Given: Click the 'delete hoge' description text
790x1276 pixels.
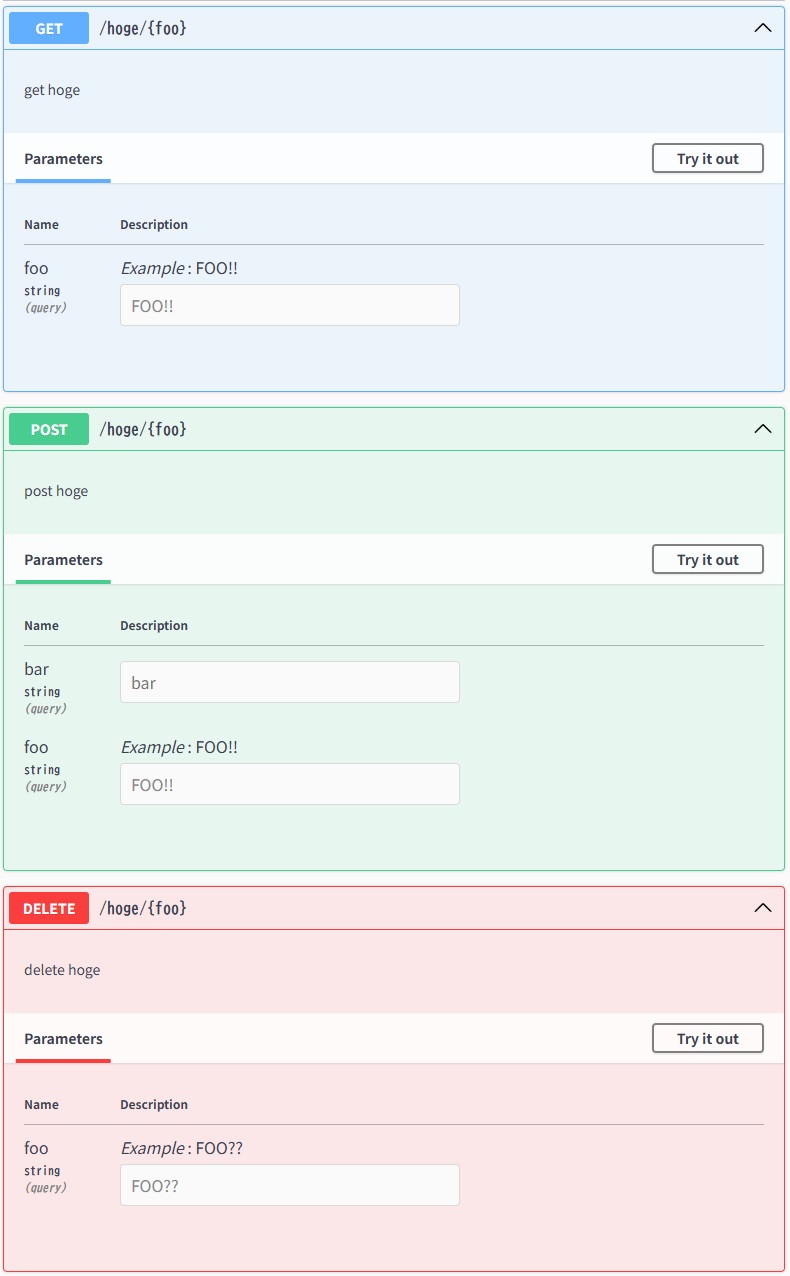Looking at the screenshot, I should [x=62, y=970].
